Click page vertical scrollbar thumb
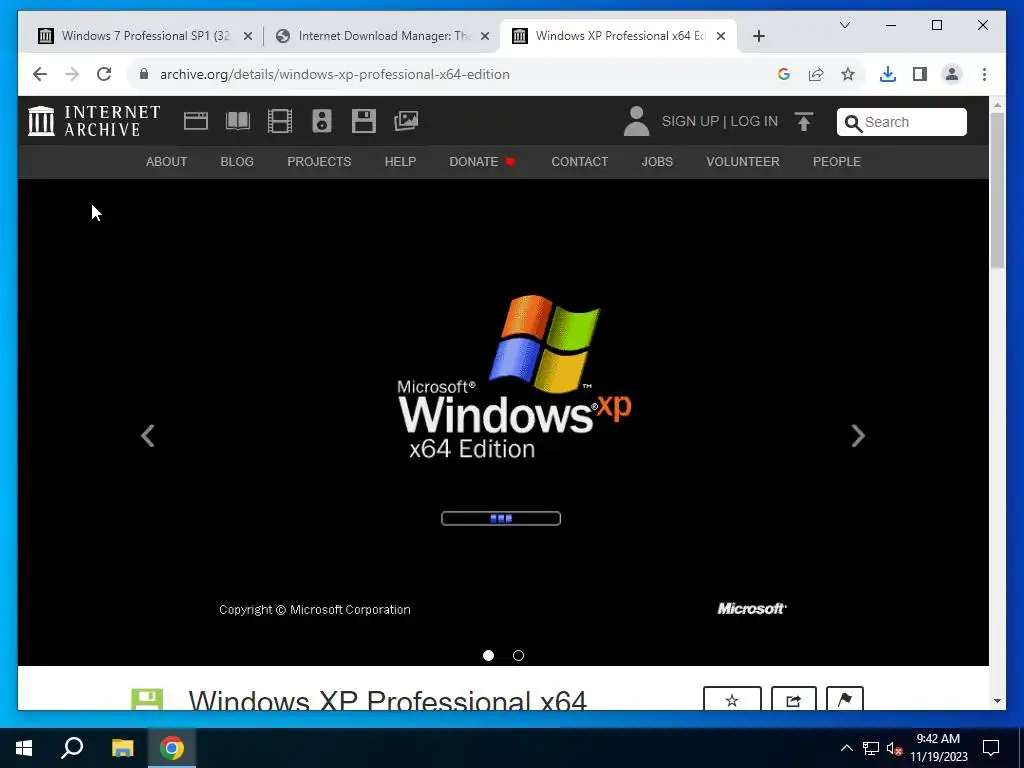The image size is (1024, 768). click(x=997, y=189)
